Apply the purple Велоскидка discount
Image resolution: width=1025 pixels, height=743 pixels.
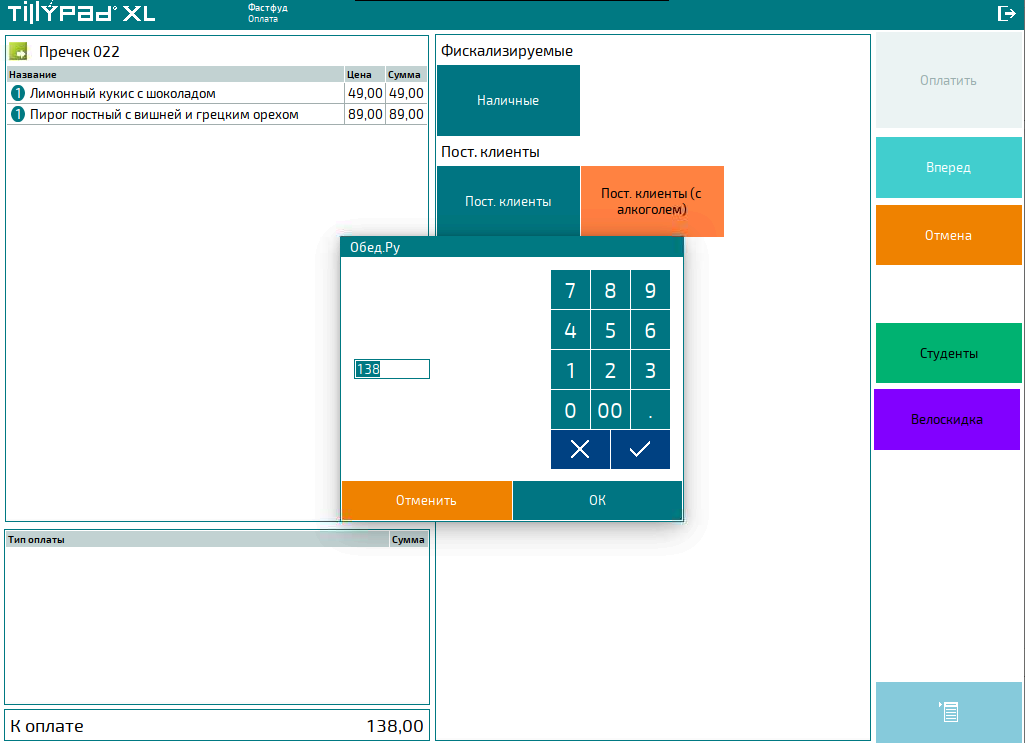click(x=946, y=419)
